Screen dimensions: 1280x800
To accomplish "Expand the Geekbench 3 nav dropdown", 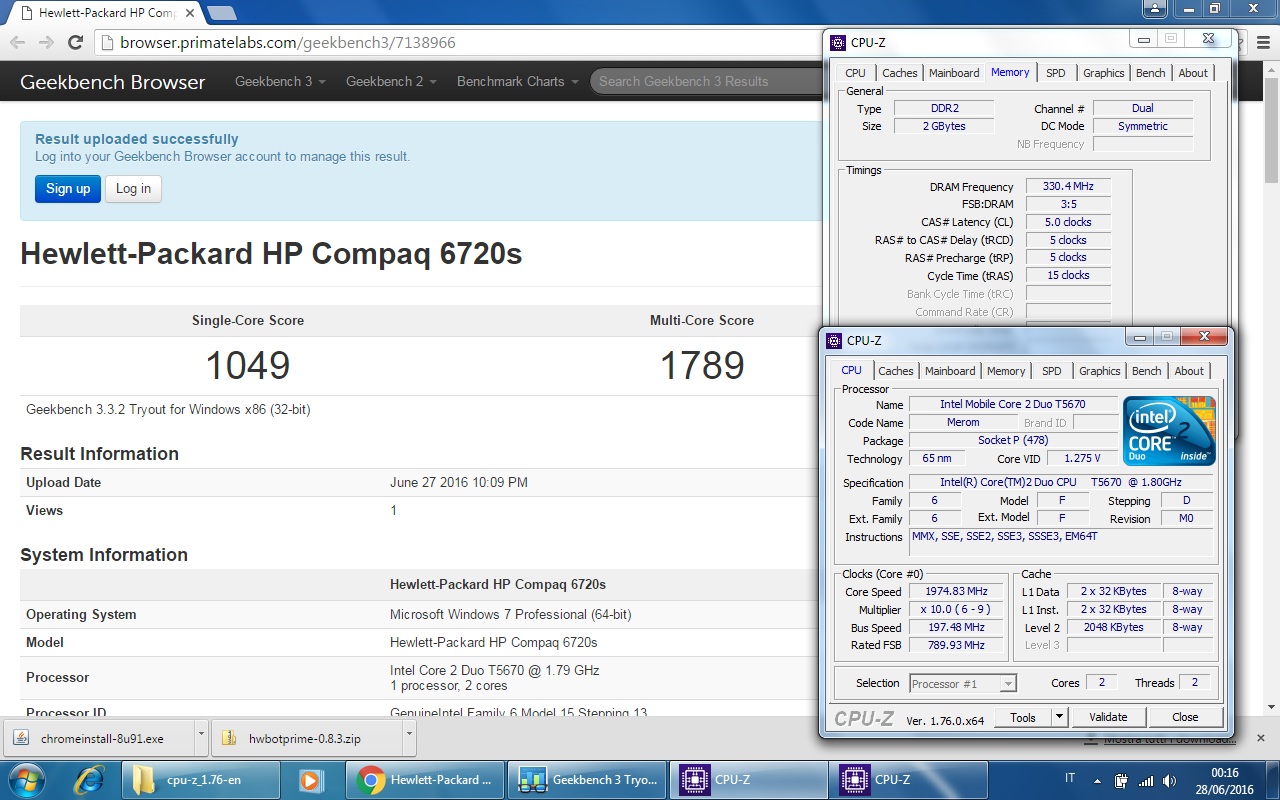I will pyautogui.click(x=280, y=81).
